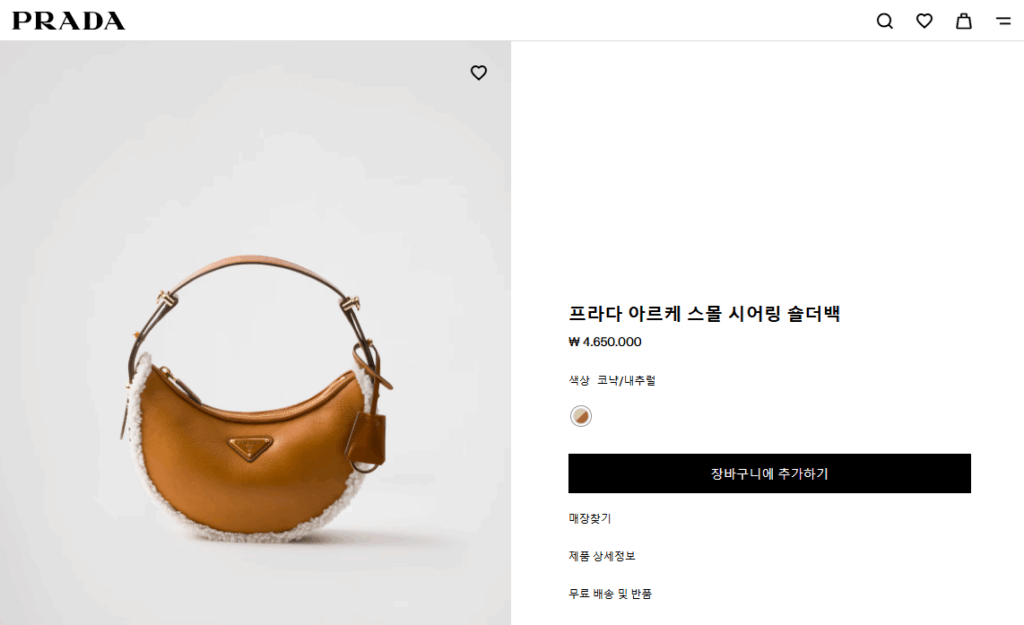Click the triangle Prada emblem on bag

click(250, 447)
